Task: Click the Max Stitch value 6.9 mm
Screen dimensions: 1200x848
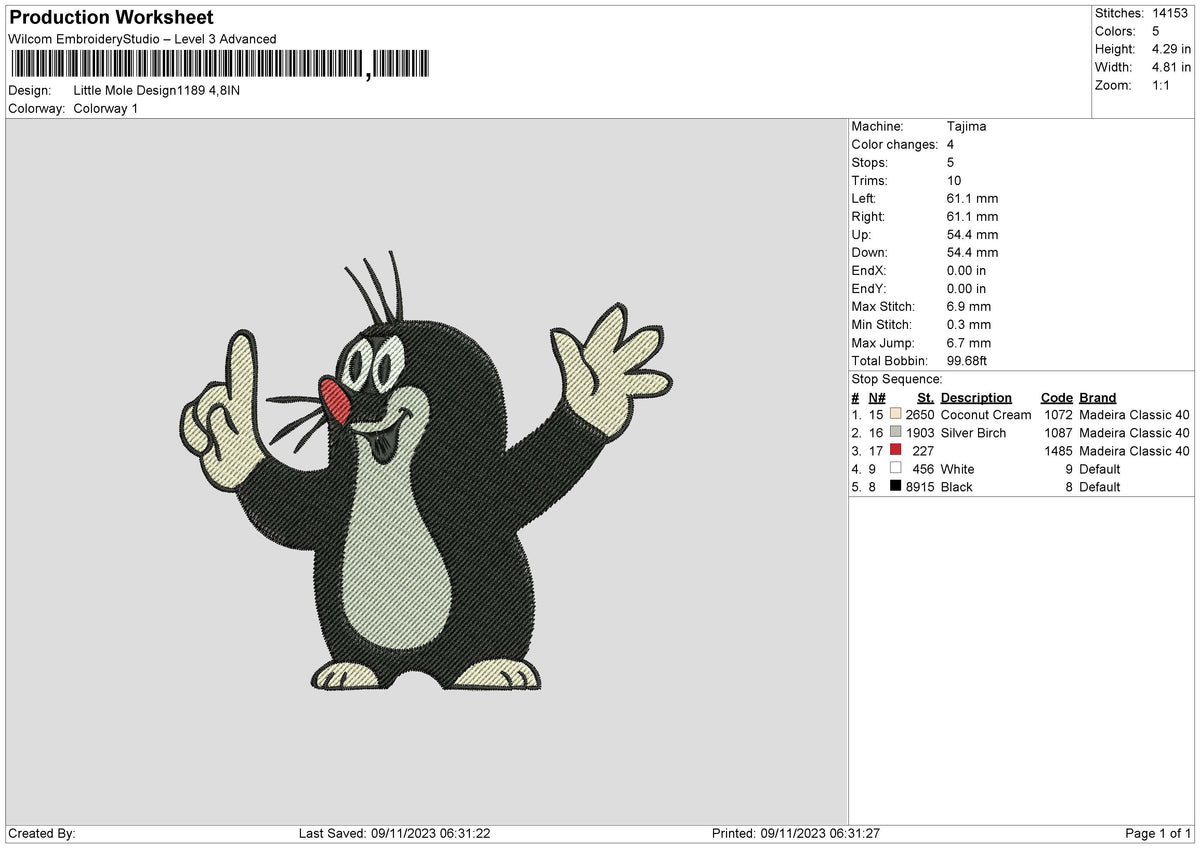Action: [969, 306]
